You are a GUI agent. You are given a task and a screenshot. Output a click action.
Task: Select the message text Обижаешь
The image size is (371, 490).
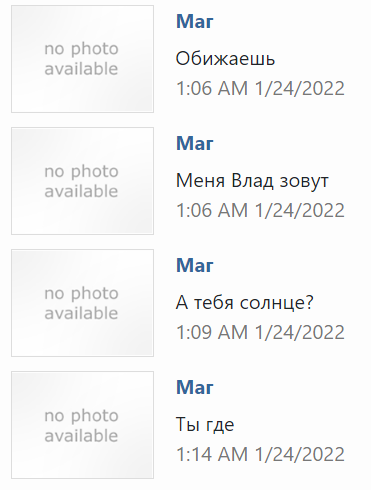pos(225,59)
